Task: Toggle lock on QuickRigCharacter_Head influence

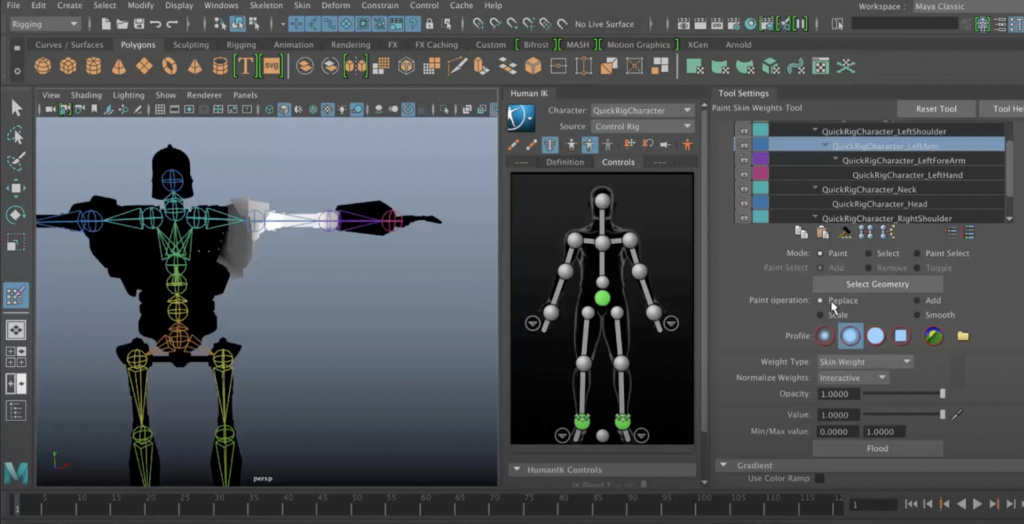Action: pos(743,204)
